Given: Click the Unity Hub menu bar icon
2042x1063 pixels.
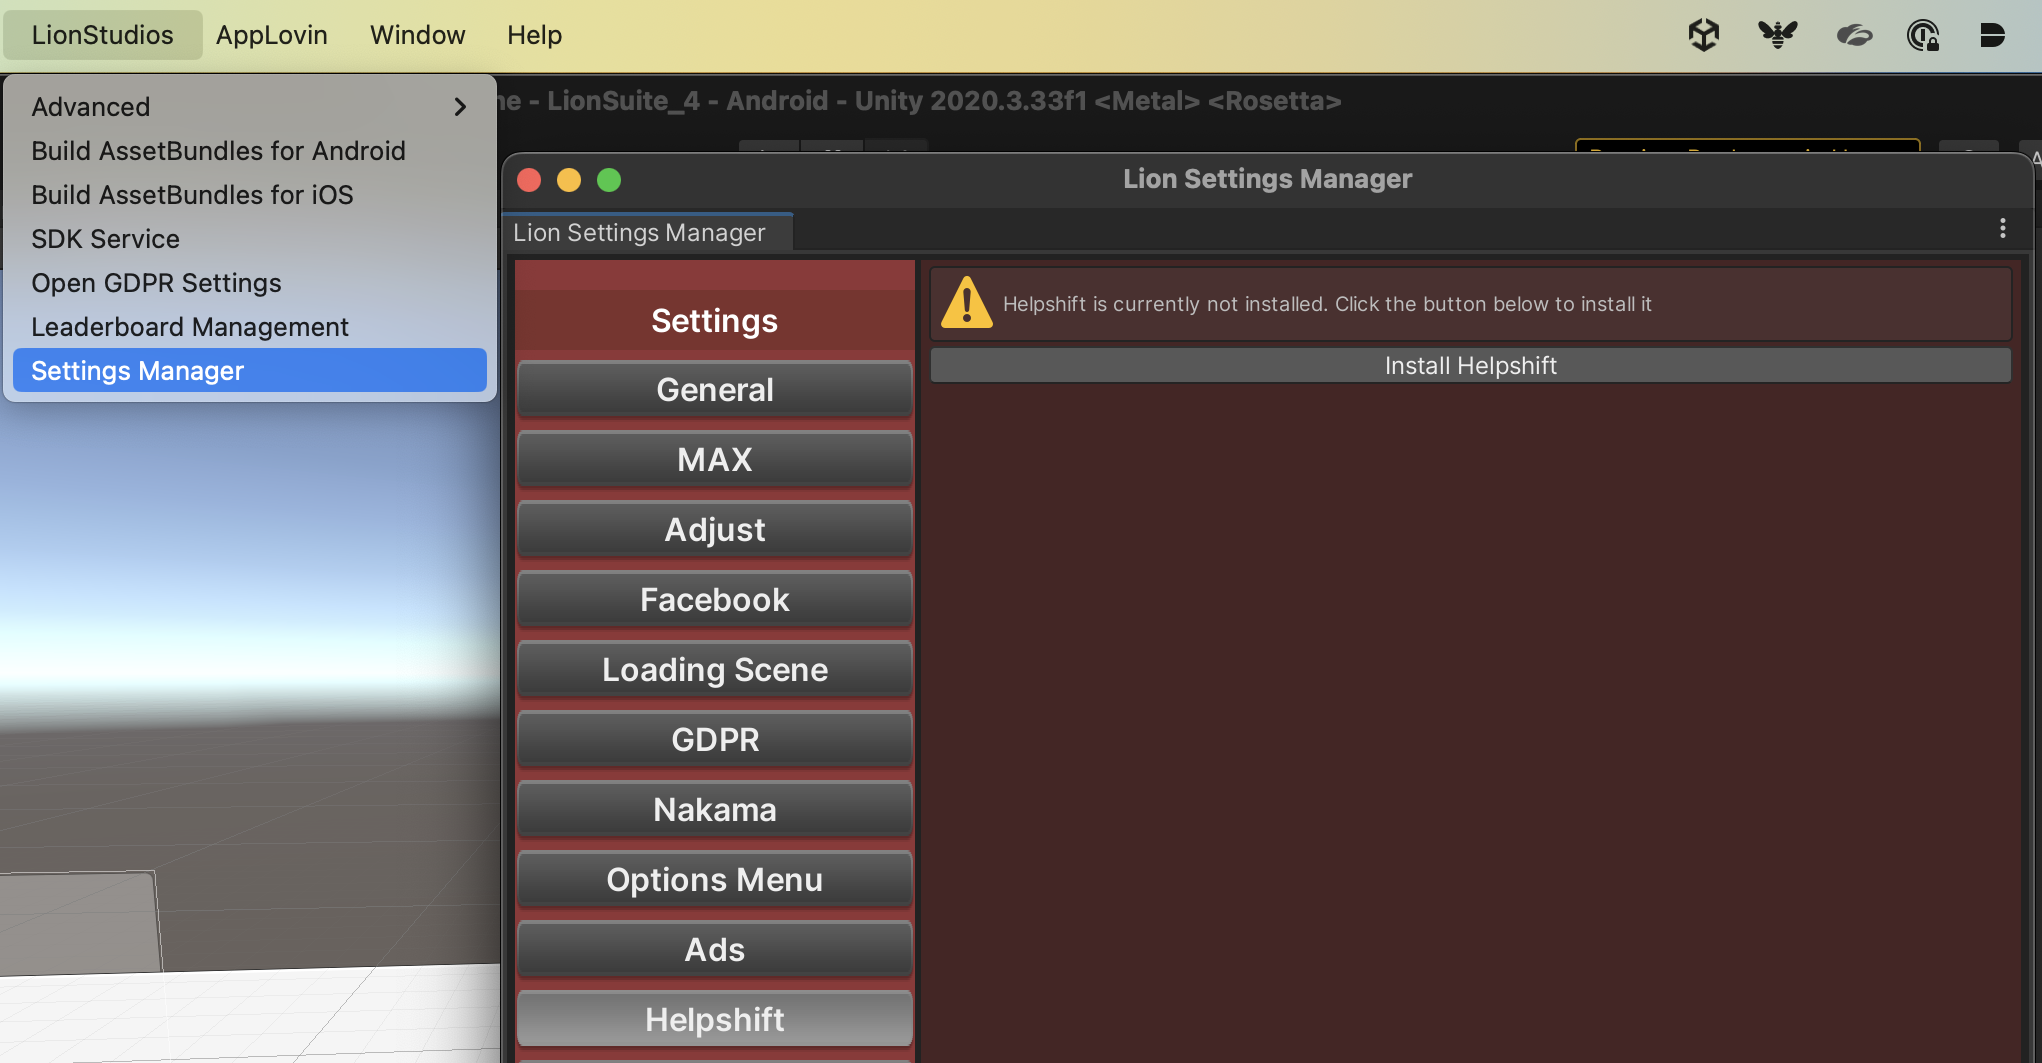Looking at the screenshot, I should tap(1704, 35).
